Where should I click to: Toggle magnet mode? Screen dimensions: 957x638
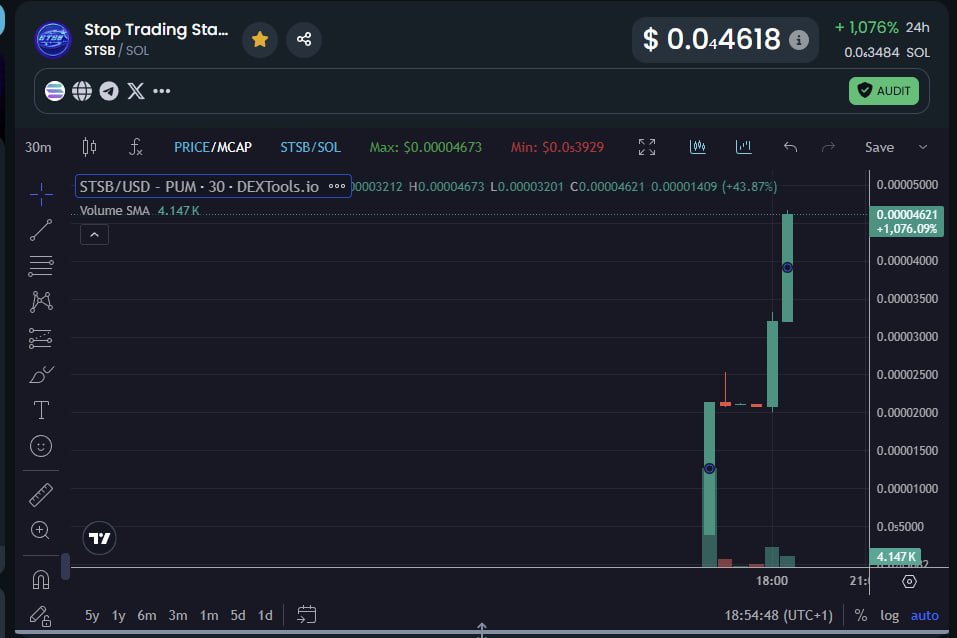point(41,579)
